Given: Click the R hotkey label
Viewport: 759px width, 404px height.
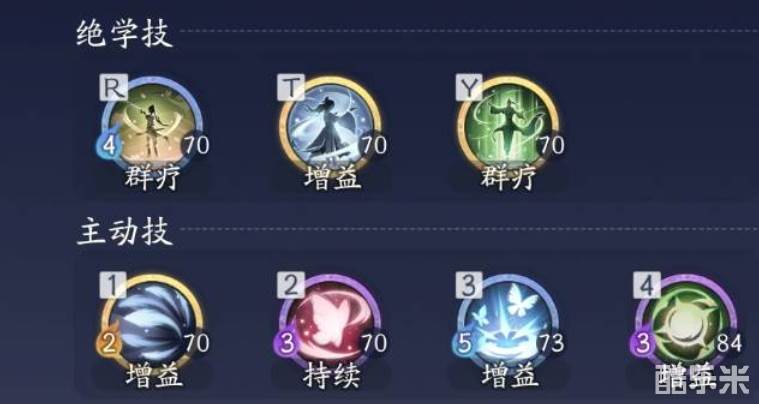Looking at the screenshot, I should point(113,87).
